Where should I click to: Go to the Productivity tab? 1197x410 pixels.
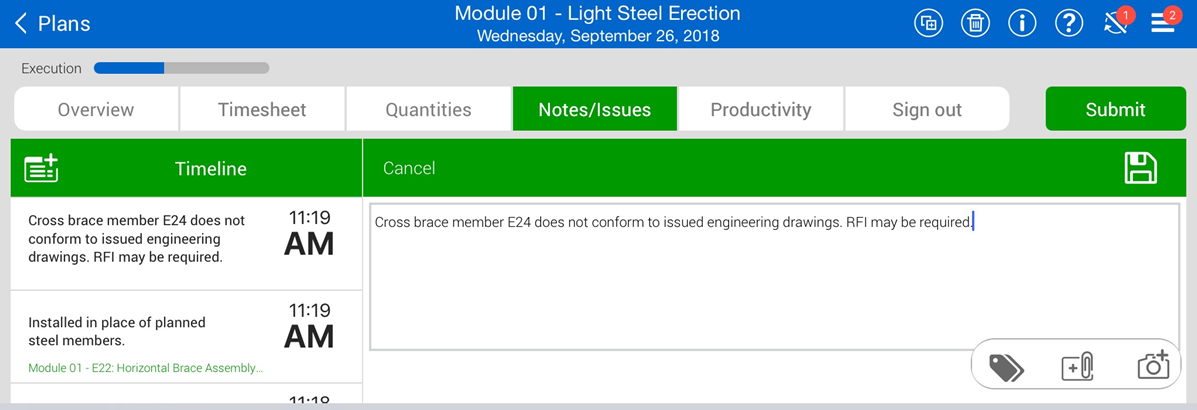761,110
